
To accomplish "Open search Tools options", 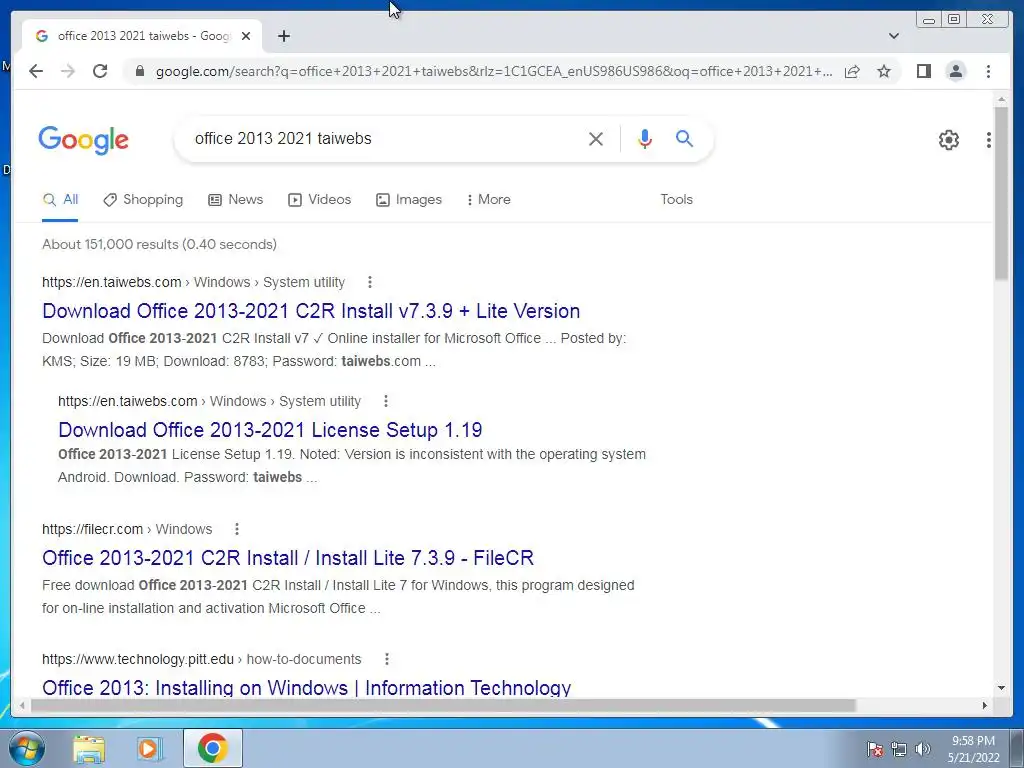I will pos(676,200).
